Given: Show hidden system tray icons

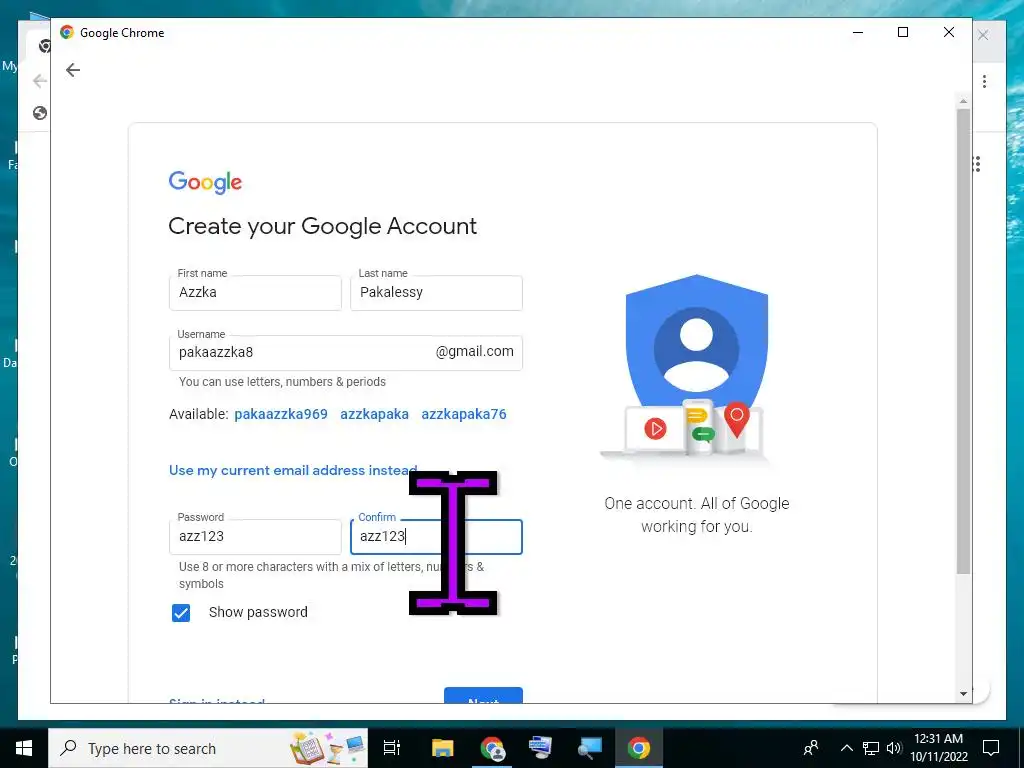Looking at the screenshot, I should pos(846,748).
